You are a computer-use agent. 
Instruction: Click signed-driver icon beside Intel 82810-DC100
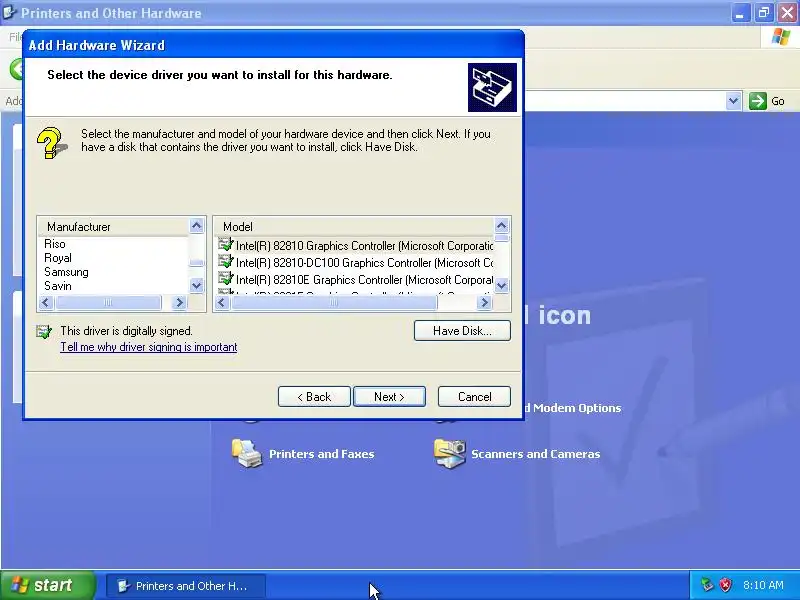pos(226,262)
